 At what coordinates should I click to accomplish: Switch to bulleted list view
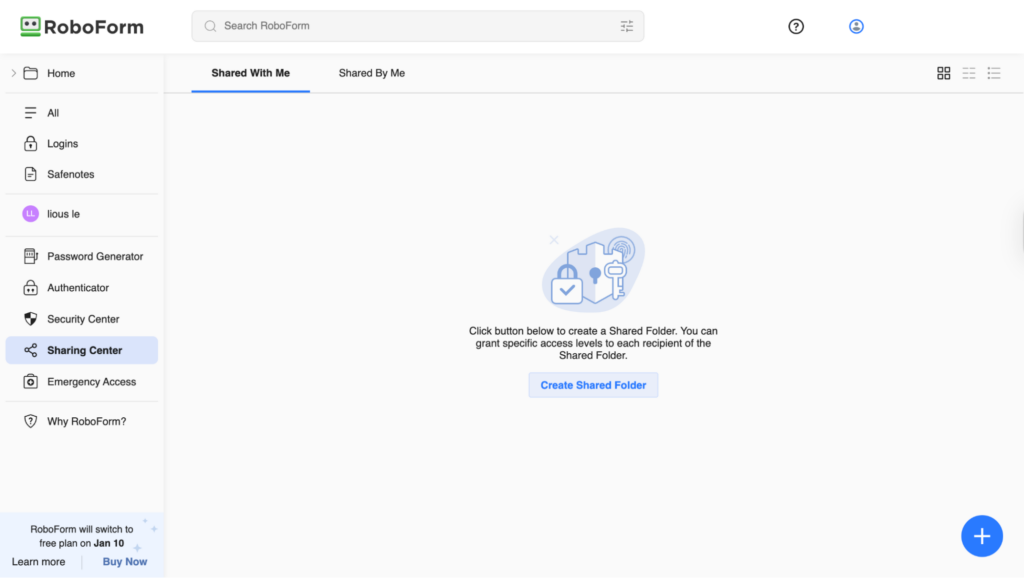coord(994,73)
